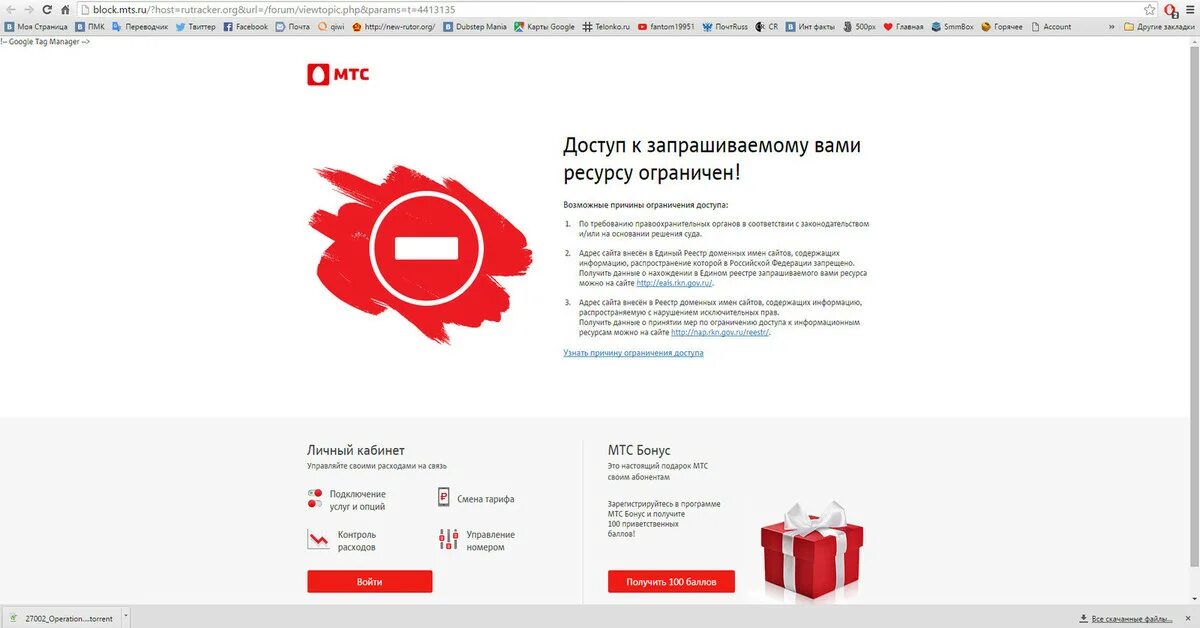Bookmark this page with the star icon
This screenshot has height=628, width=1200.
(1150, 9)
